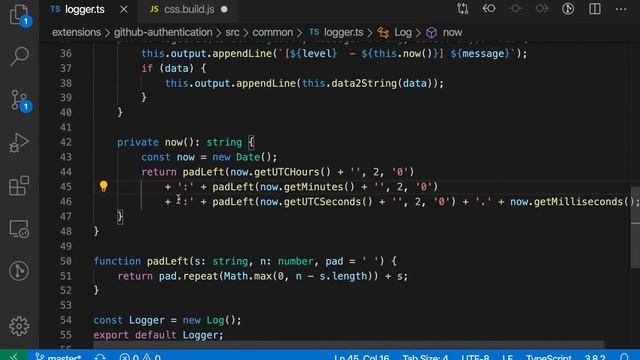
Task: Open the Search view
Action: (19, 56)
